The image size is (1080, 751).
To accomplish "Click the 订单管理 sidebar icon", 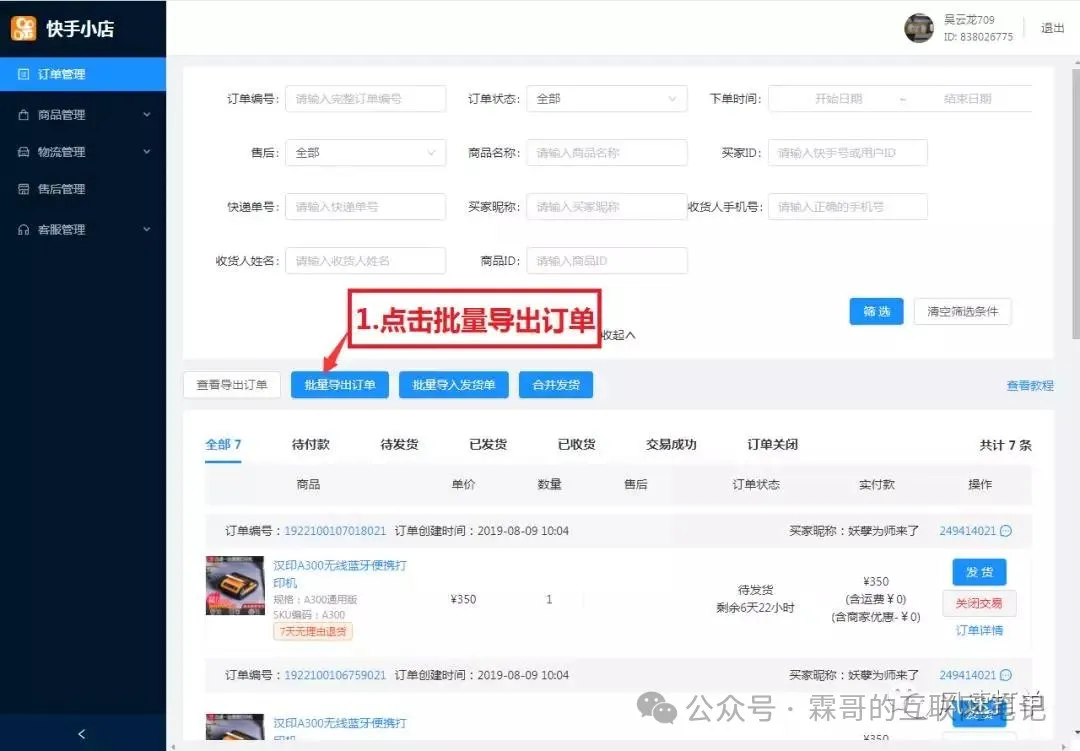I will point(24,74).
